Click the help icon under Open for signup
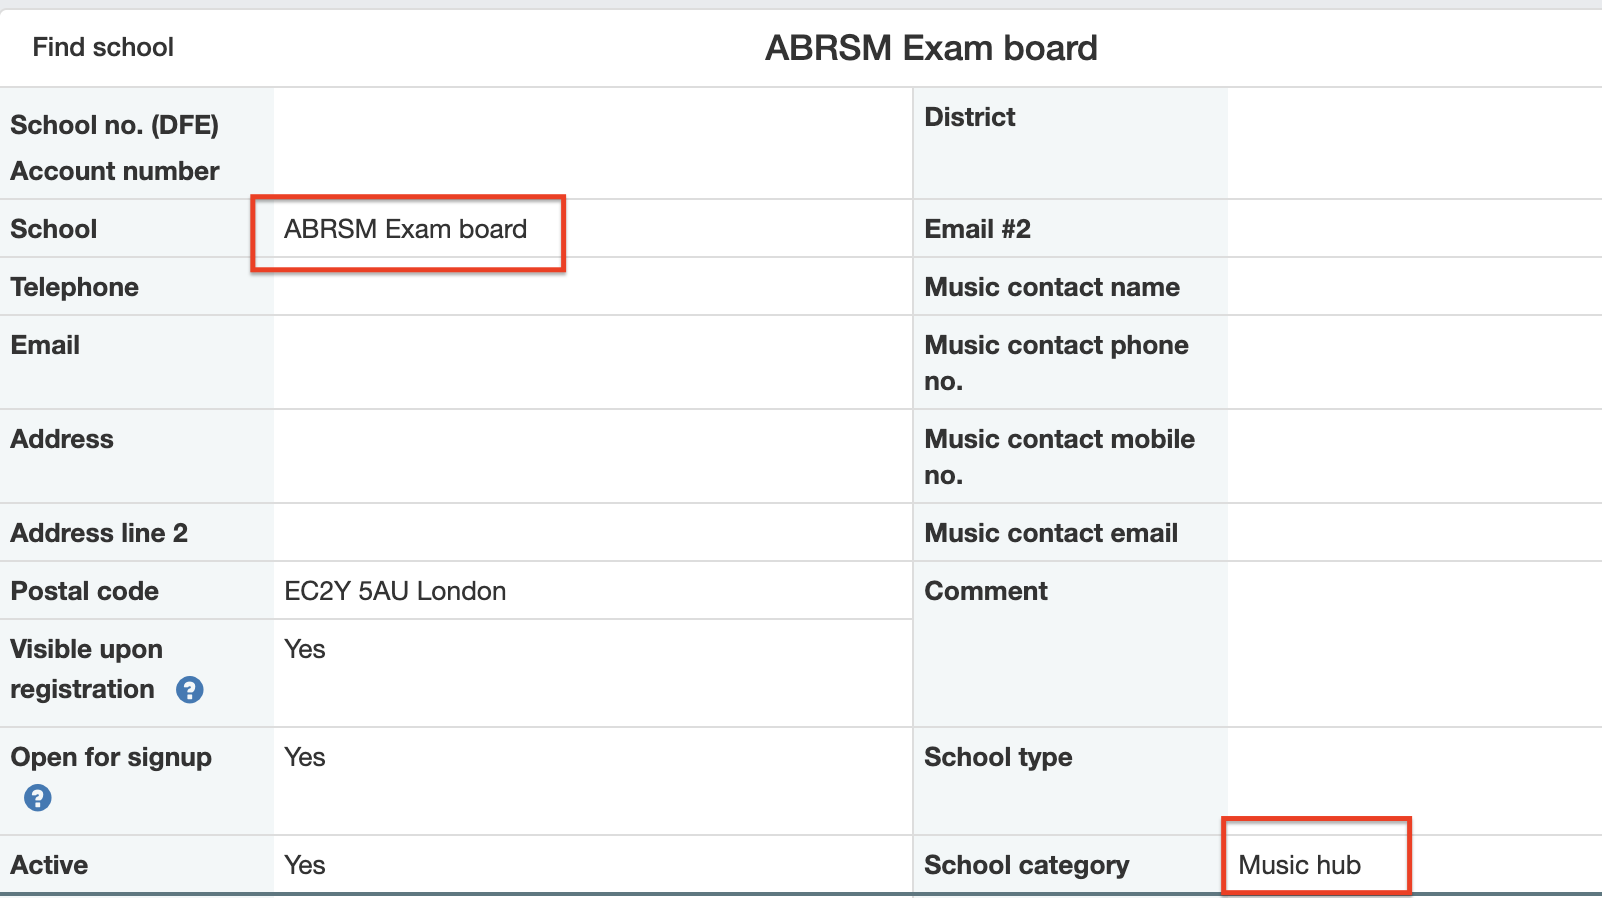Screen dimensions: 1602x898 click(38, 798)
